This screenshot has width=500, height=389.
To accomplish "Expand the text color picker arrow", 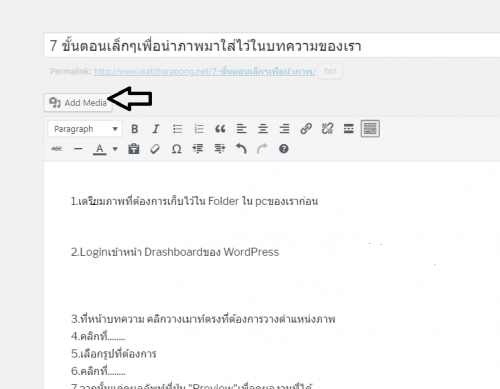I will tap(115, 149).
